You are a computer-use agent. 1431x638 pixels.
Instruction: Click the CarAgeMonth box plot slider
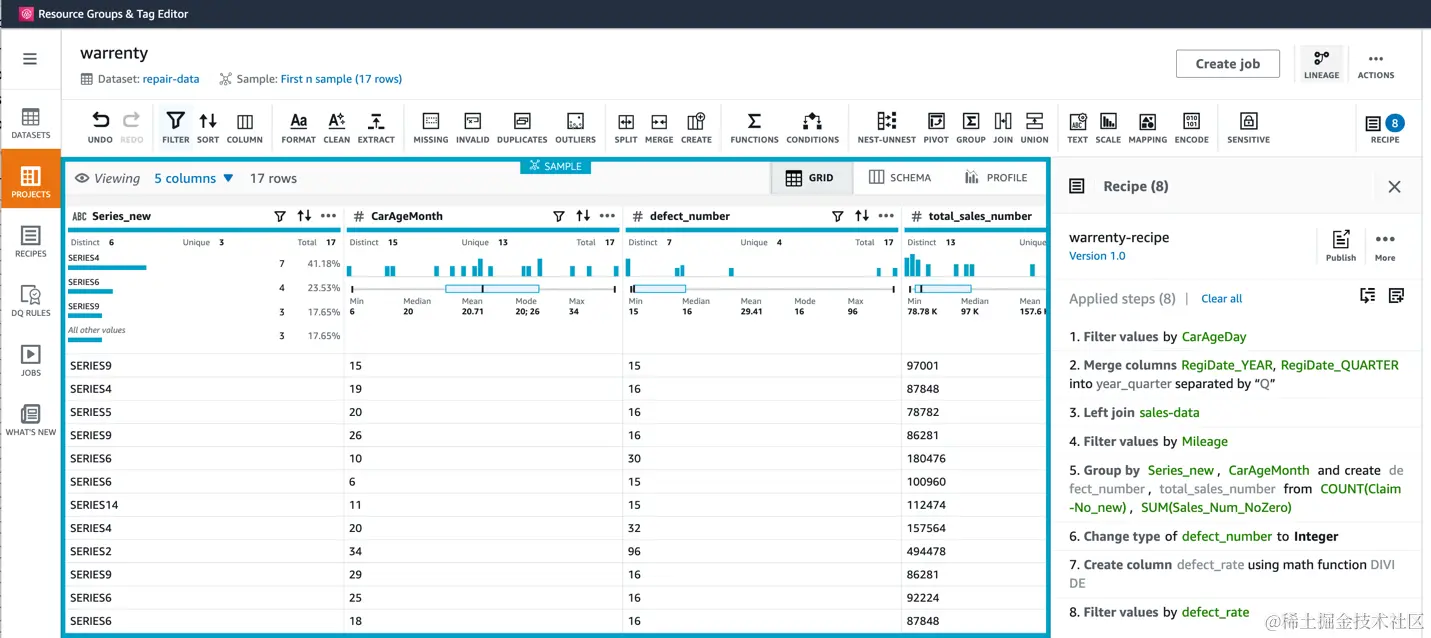point(484,289)
